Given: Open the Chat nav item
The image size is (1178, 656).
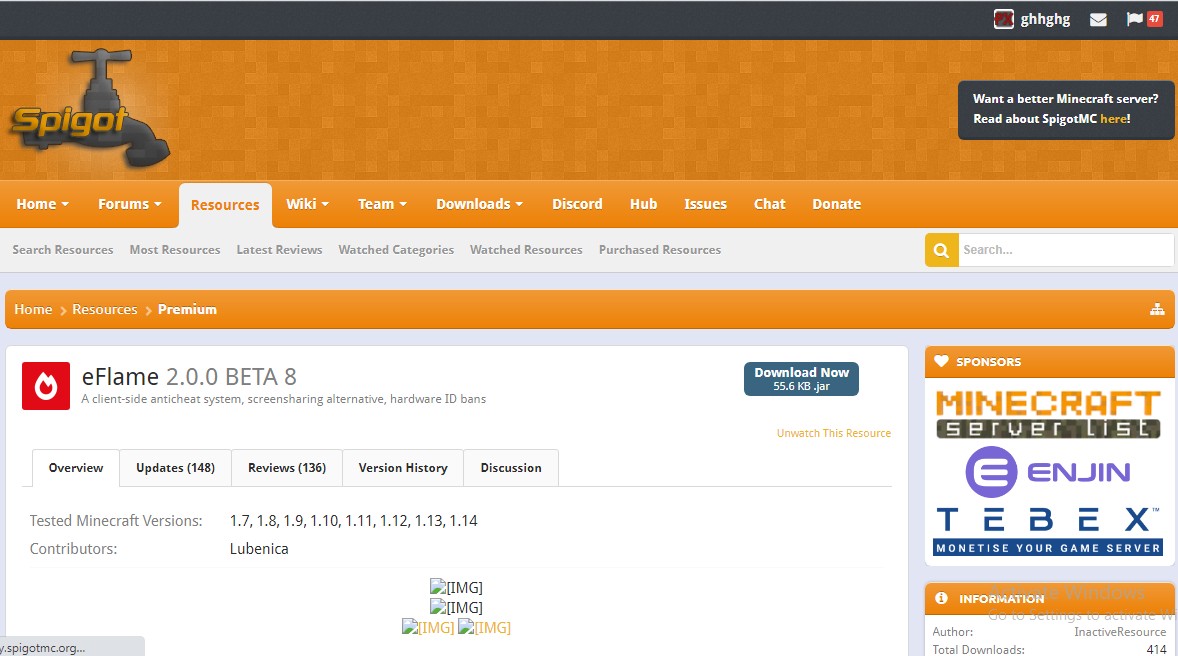Looking at the screenshot, I should [769, 204].
